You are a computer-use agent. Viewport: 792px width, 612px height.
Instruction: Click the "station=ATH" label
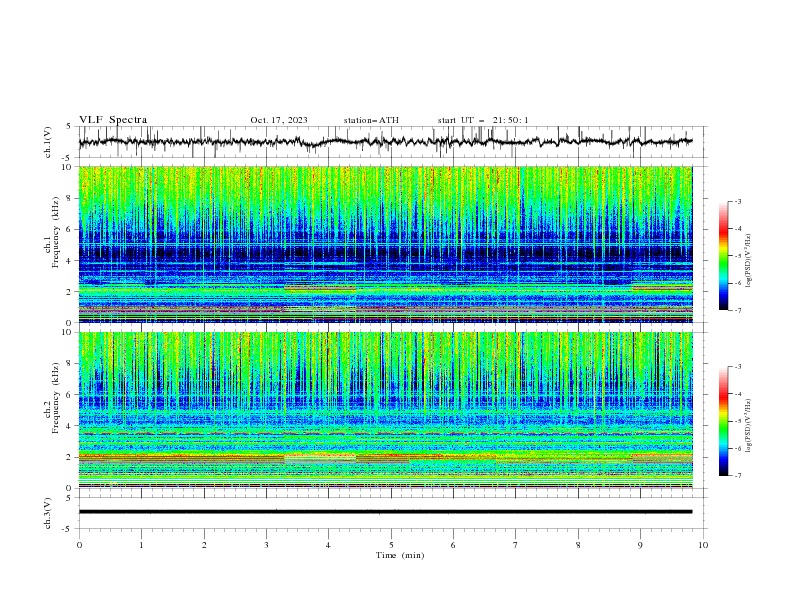(x=371, y=120)
